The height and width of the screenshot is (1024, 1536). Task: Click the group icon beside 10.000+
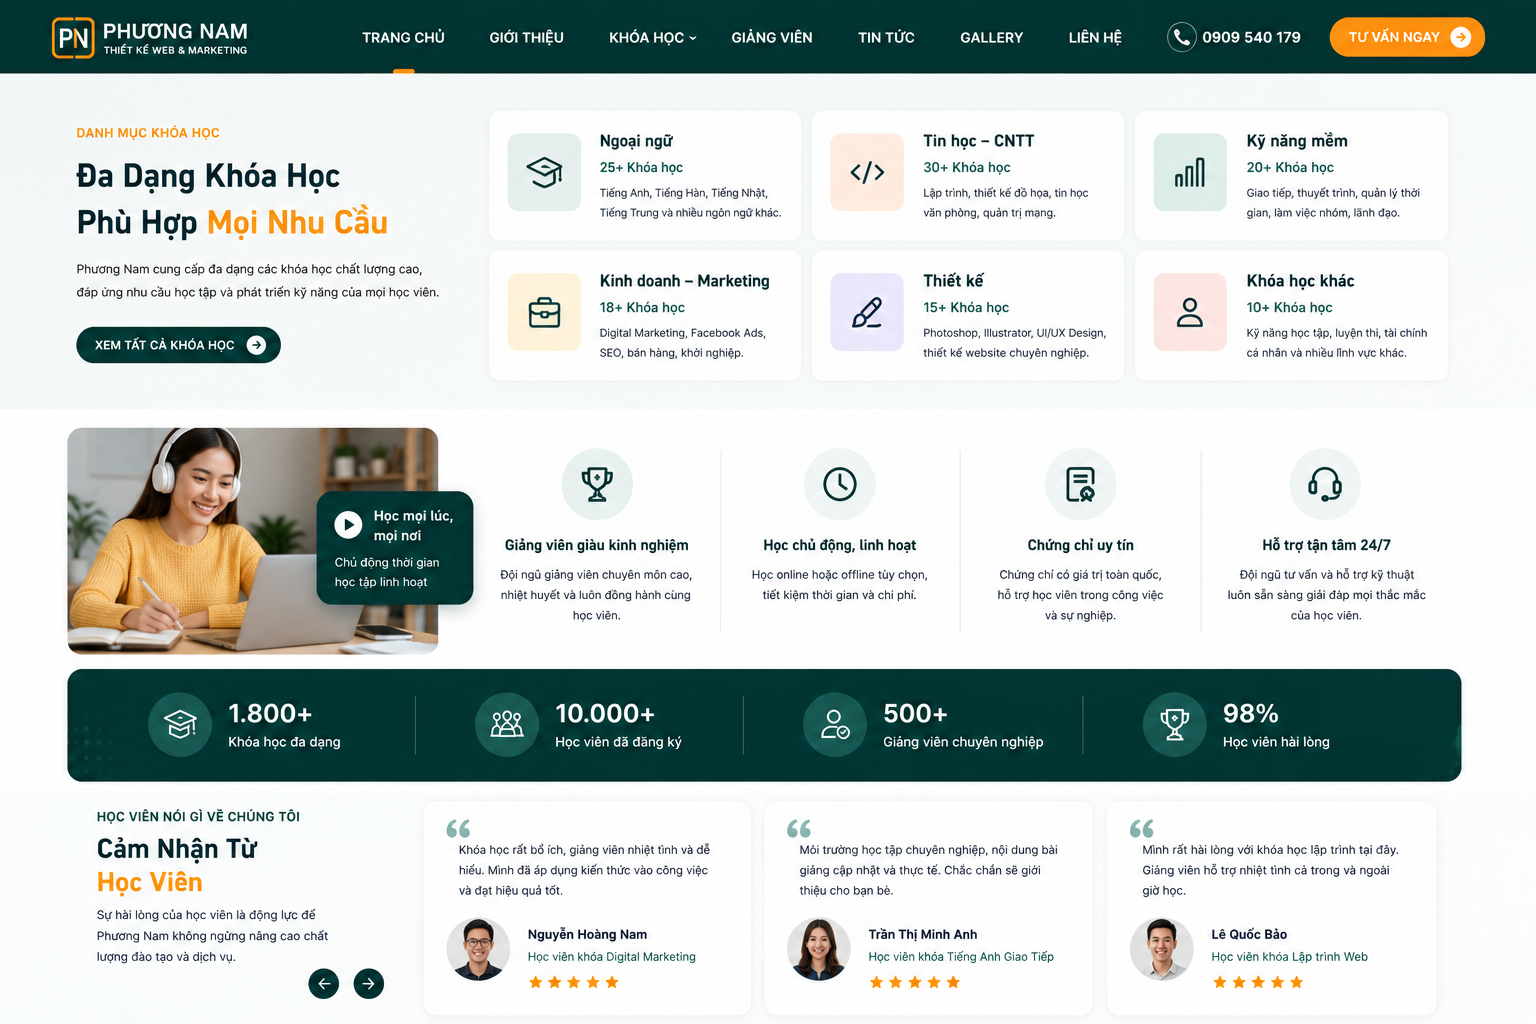pos(507,724)
